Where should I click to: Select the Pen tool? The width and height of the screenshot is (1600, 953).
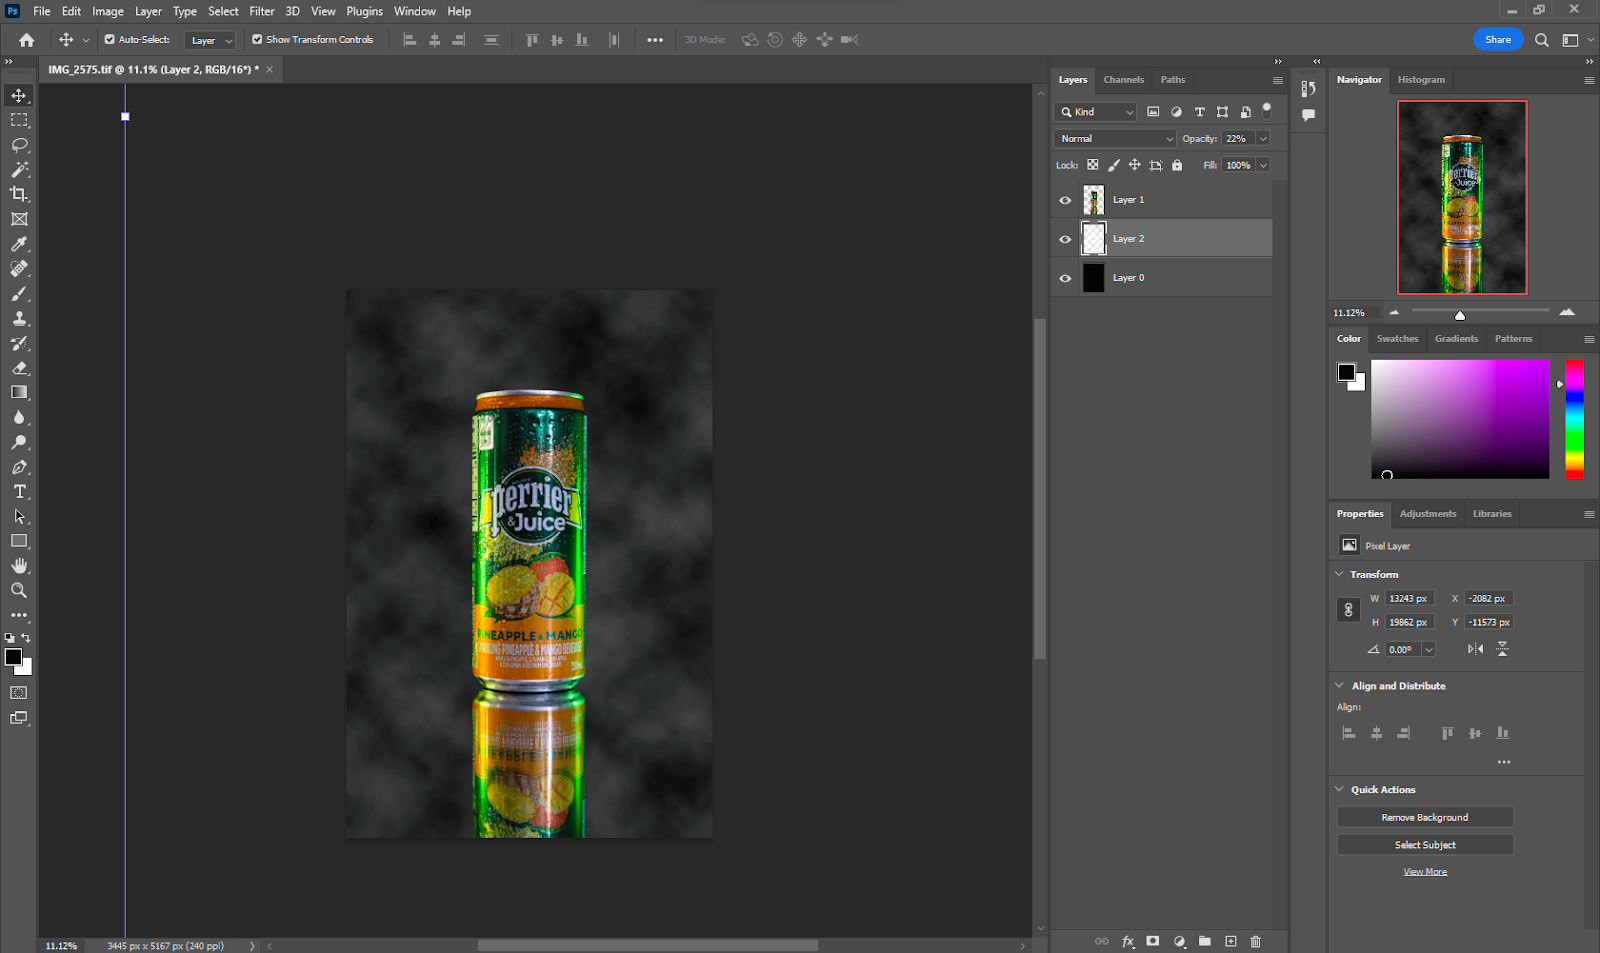point(19,467)
